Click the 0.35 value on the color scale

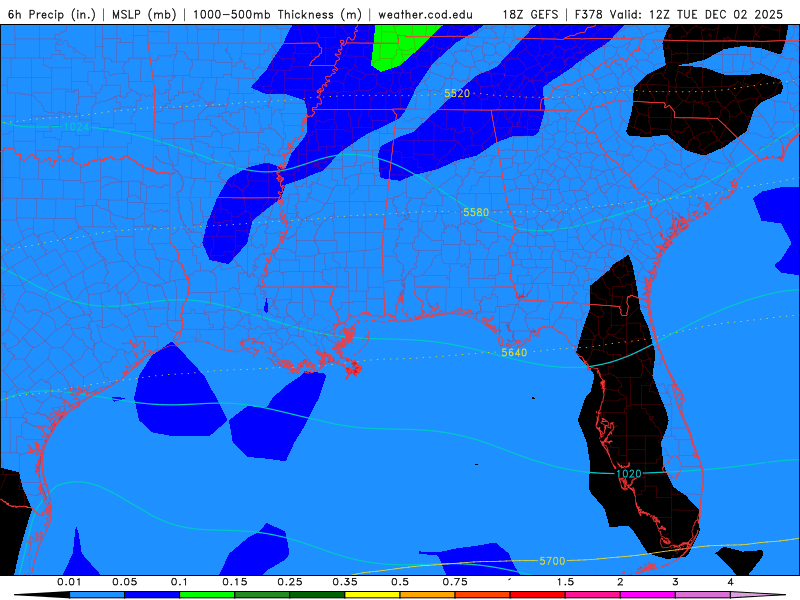[345, 582]
